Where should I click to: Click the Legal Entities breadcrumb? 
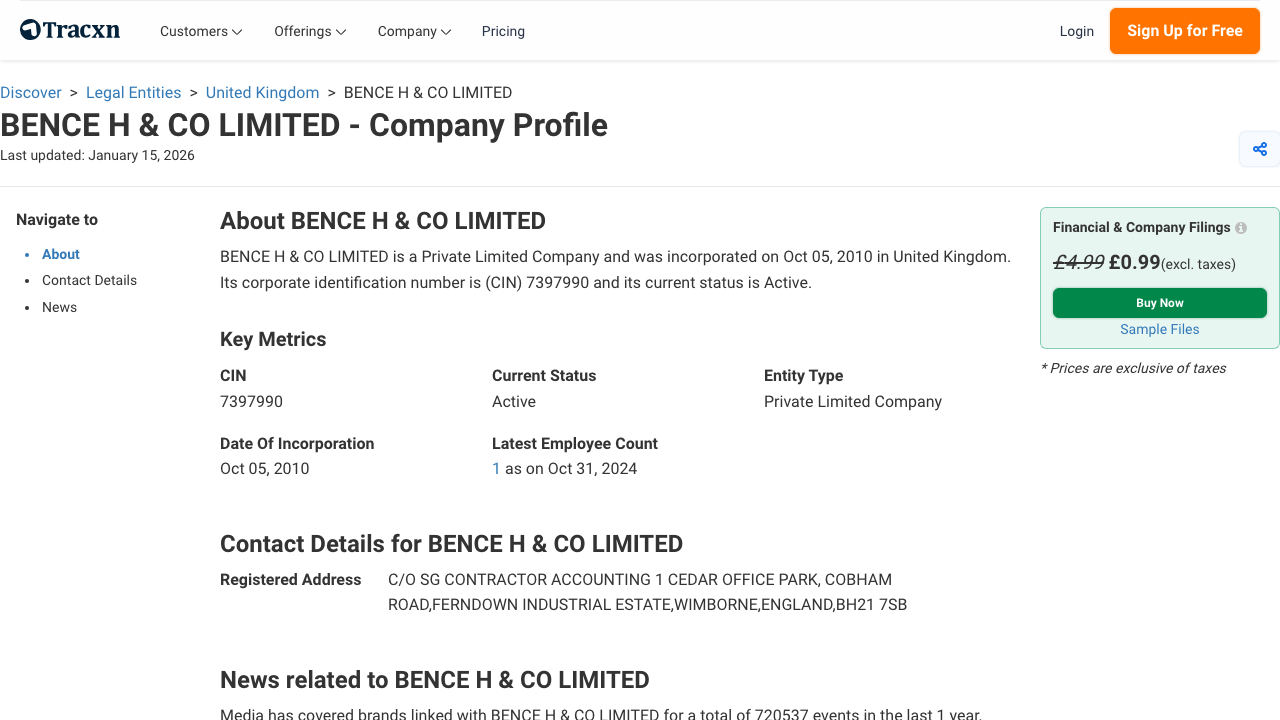tap(133, 92)
